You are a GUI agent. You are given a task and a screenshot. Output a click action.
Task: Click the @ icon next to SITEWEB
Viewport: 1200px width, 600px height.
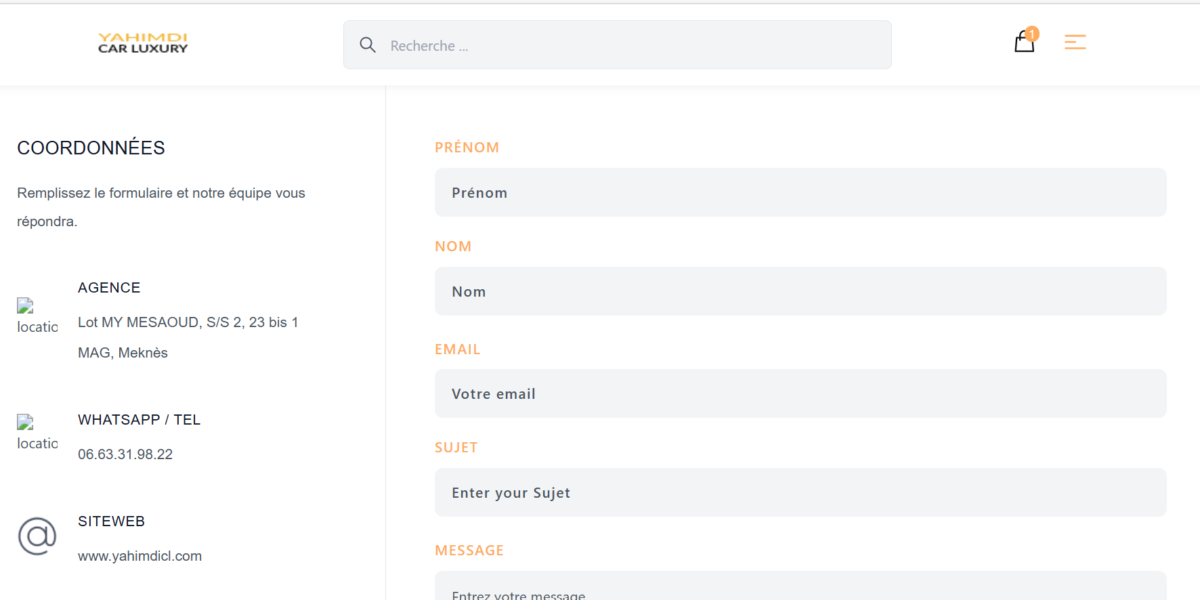(36, 537)
